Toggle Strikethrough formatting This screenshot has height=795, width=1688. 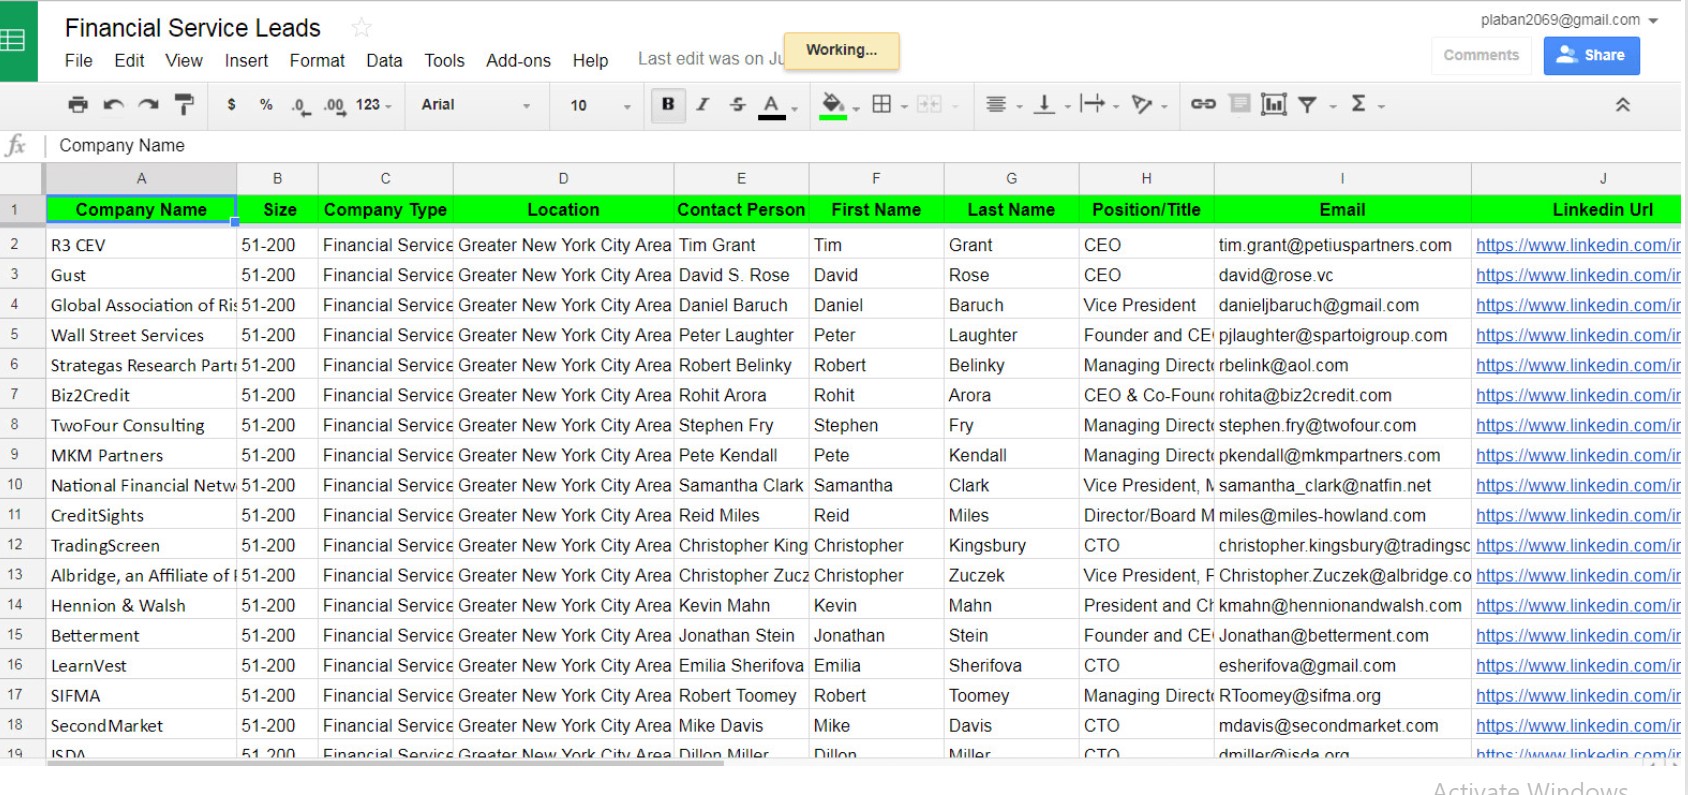point(737,104)
